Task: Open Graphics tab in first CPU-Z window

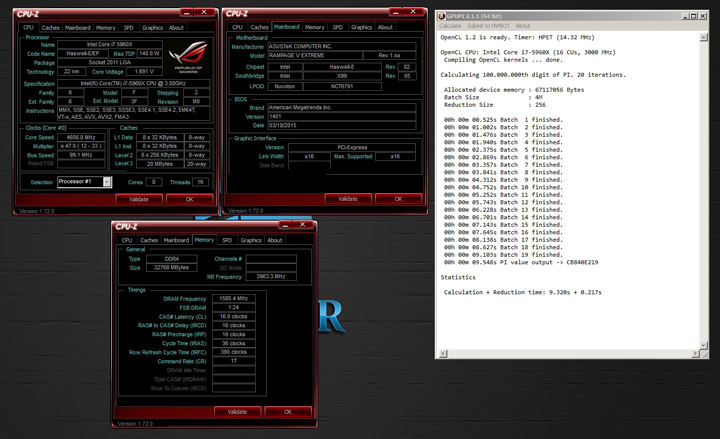Action: pos(152,28)
